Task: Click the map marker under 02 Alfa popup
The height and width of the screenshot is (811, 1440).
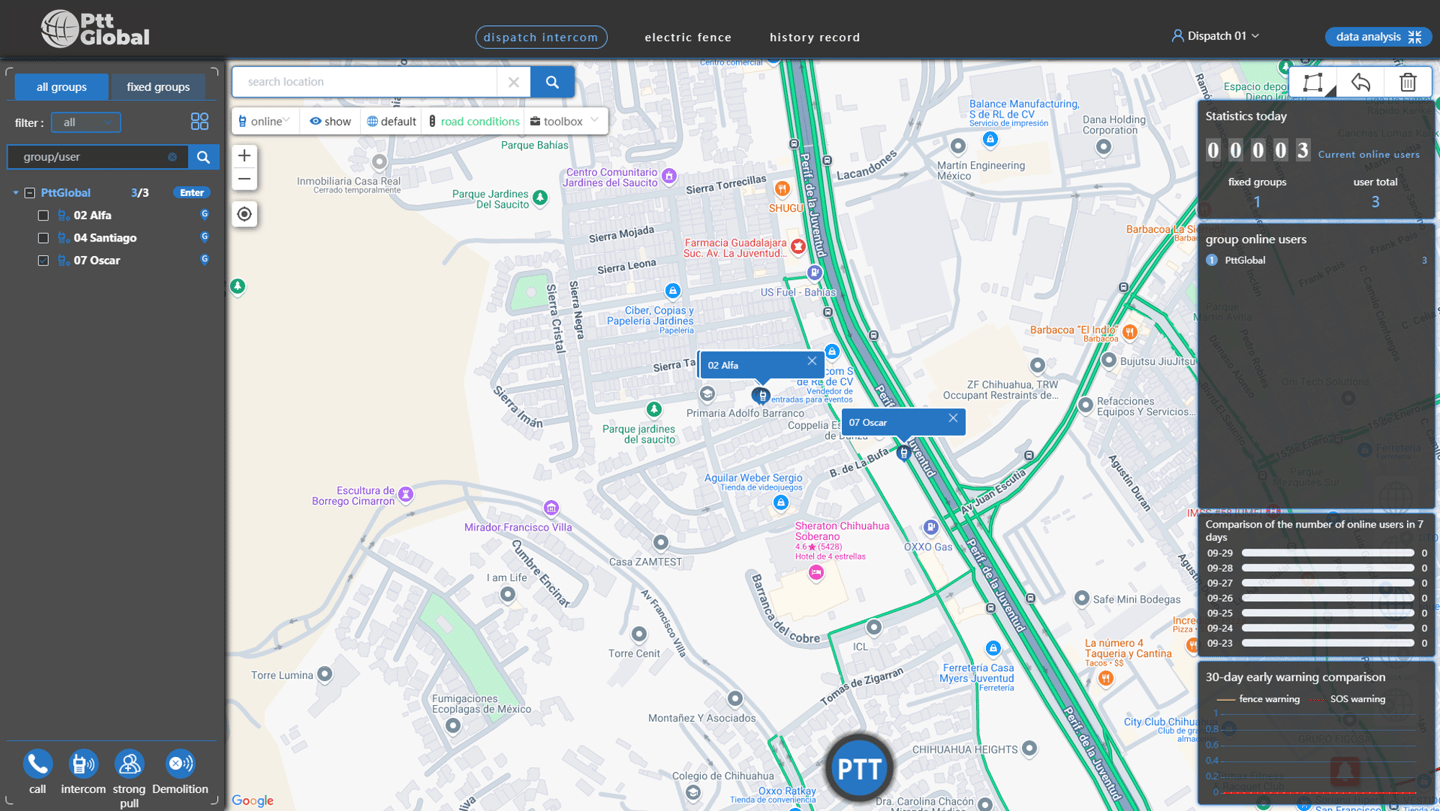Action: coord(761,396)
